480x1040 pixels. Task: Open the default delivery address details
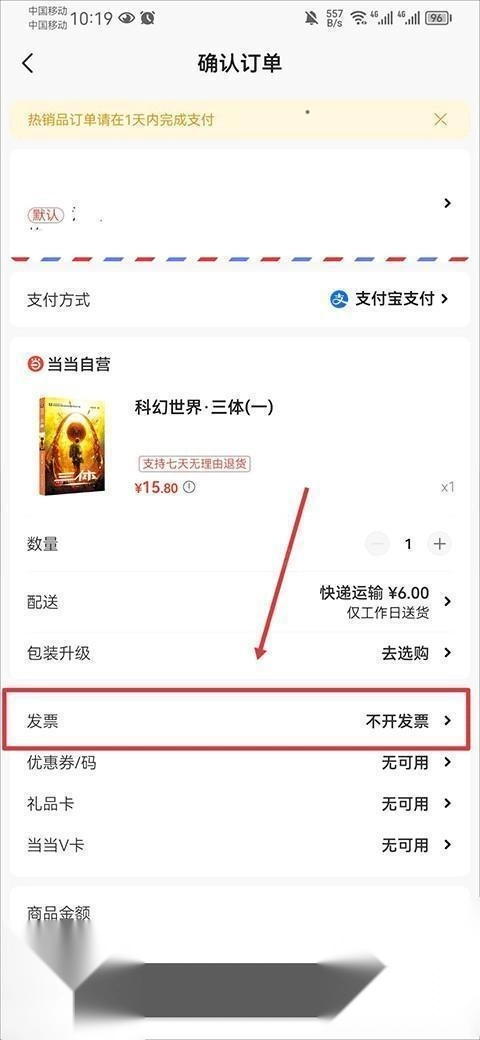coord(239,204)
